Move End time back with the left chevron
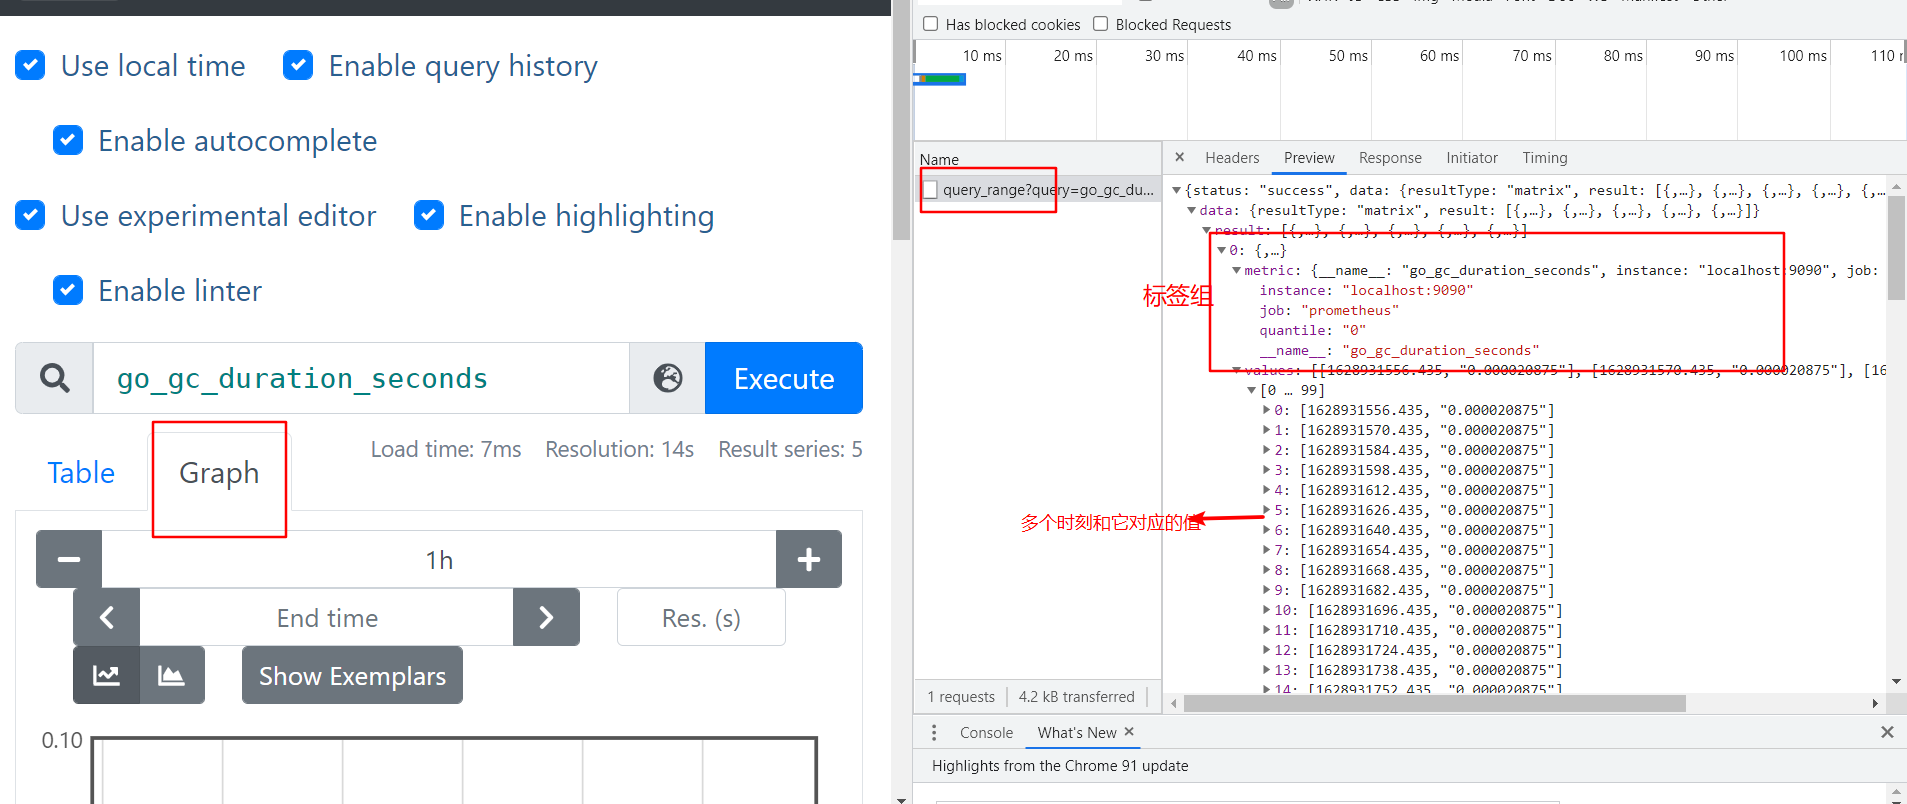 pos(107,617)
